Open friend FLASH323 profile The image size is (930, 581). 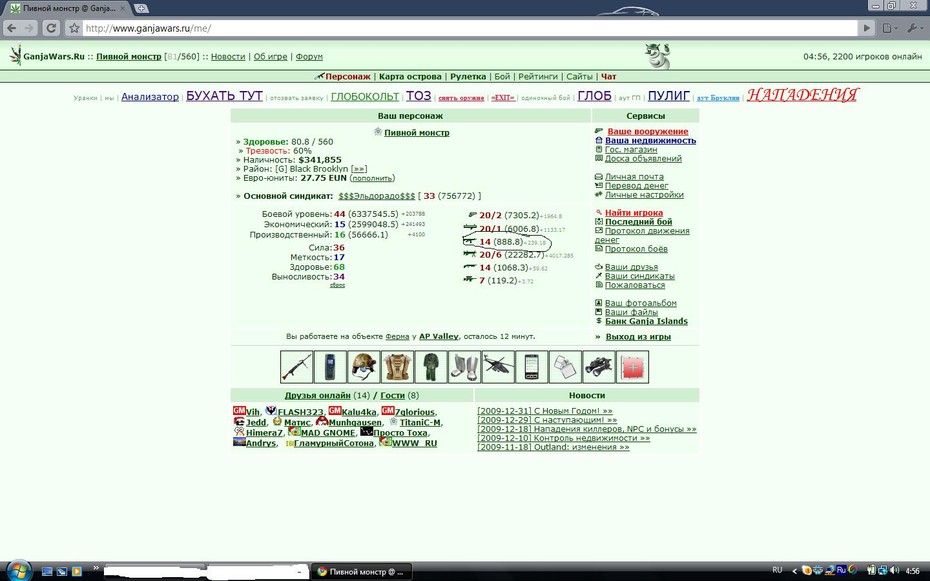pos(300,412)
